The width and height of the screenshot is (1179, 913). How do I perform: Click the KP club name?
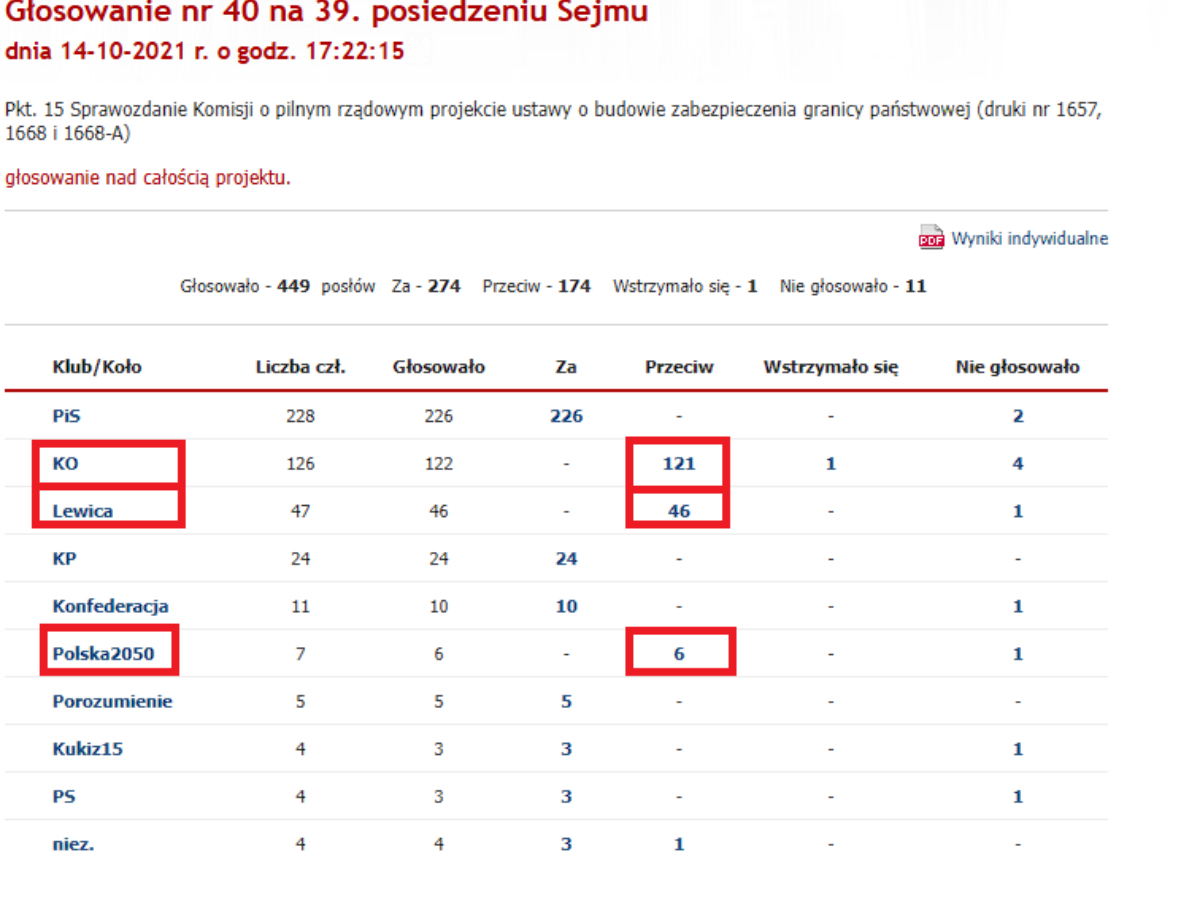click(x=64, y=559)
